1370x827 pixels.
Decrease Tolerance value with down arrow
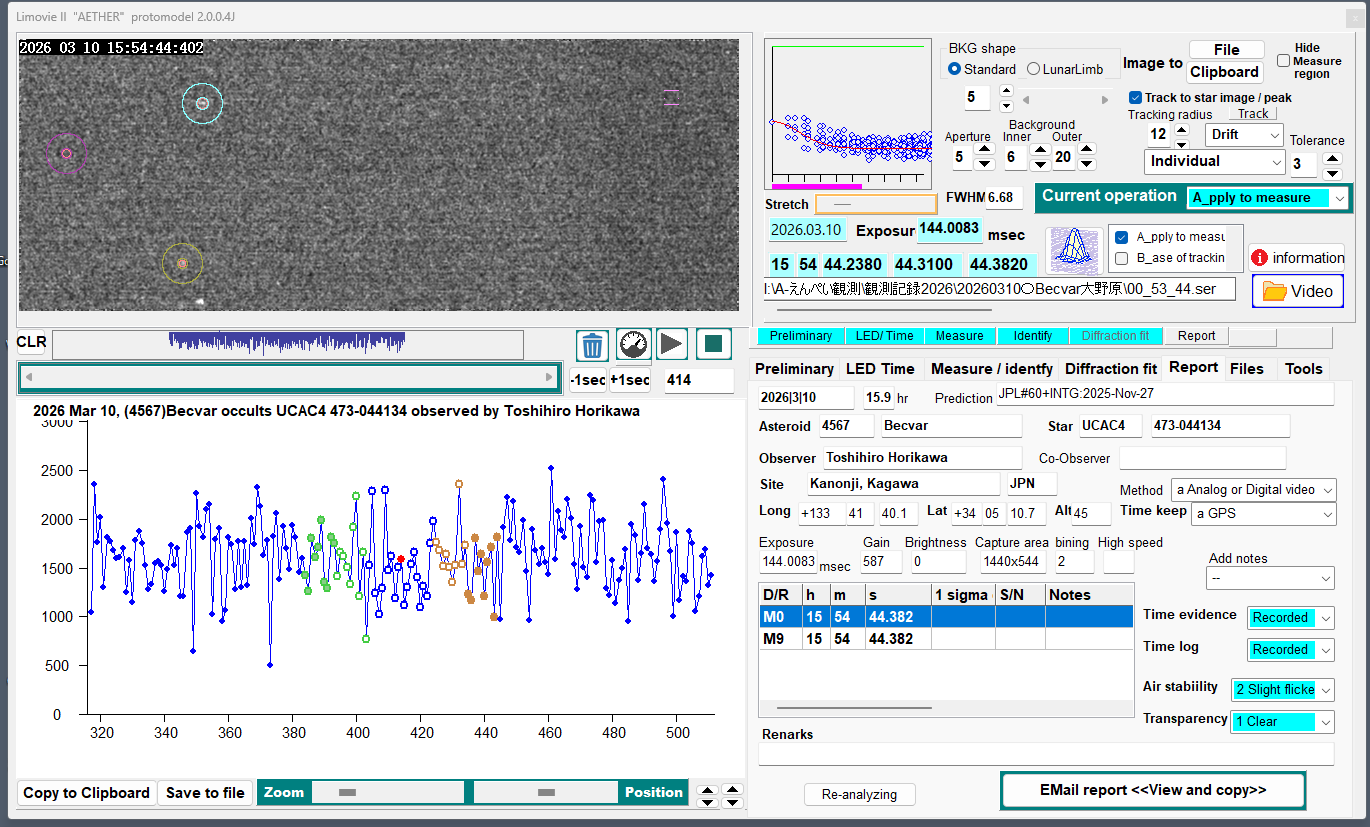[x=1331, y=173]
